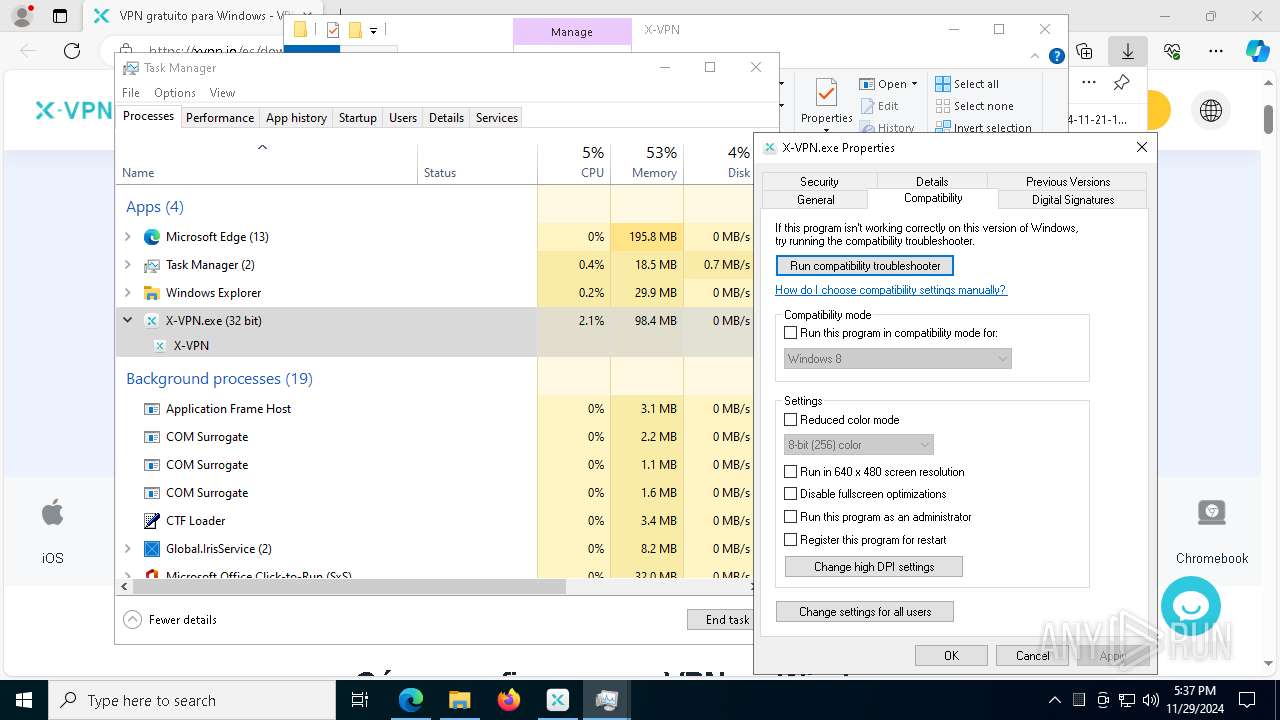Expand the Task Manager (2) process group
This screenshot has height=720, width=1280.
(127, 265)
